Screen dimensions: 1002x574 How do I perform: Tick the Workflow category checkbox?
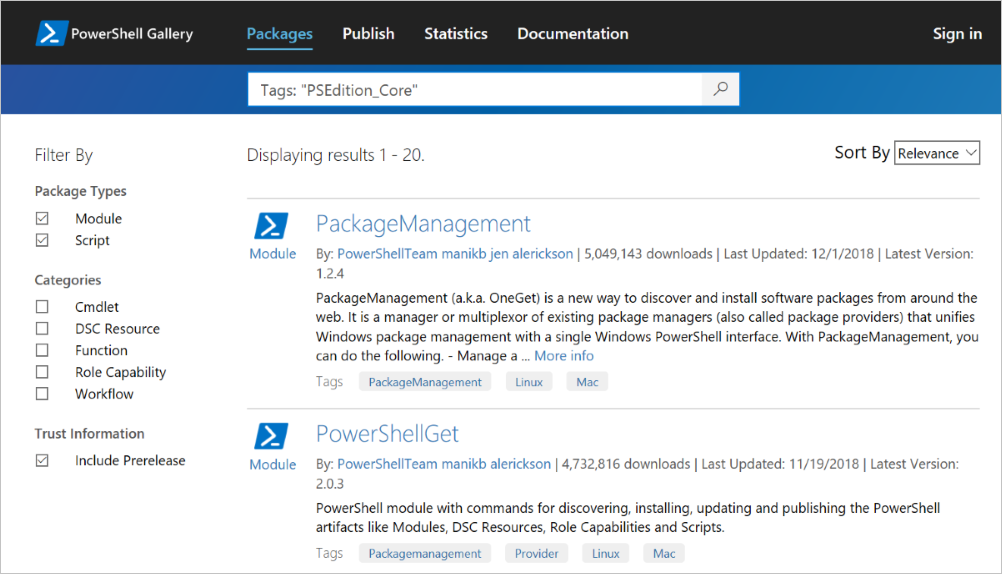[42, 394]
